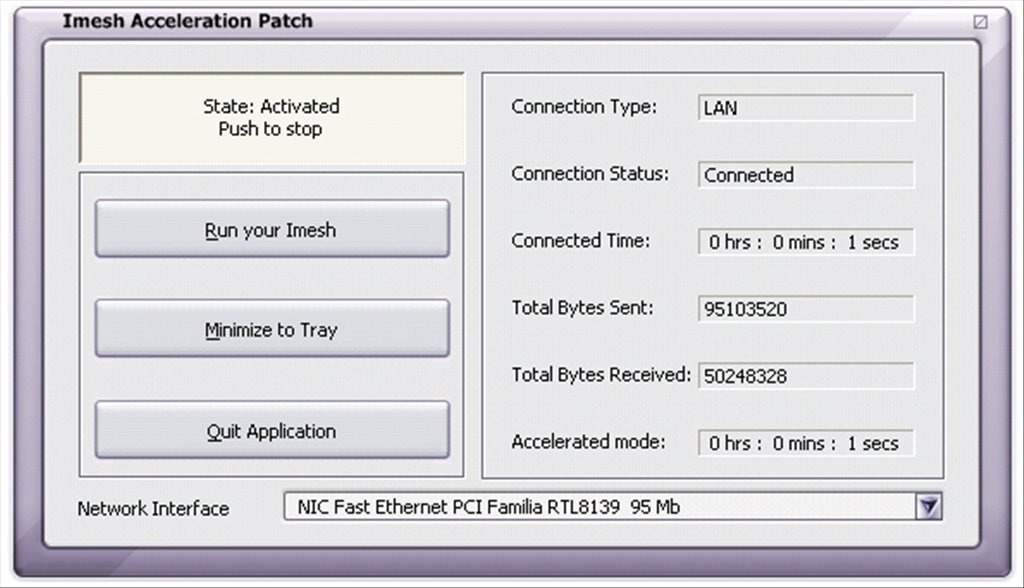This screenshot has height=588, width=1024.
Task: Click the Connected Time label
Action: tap(581, 240)
